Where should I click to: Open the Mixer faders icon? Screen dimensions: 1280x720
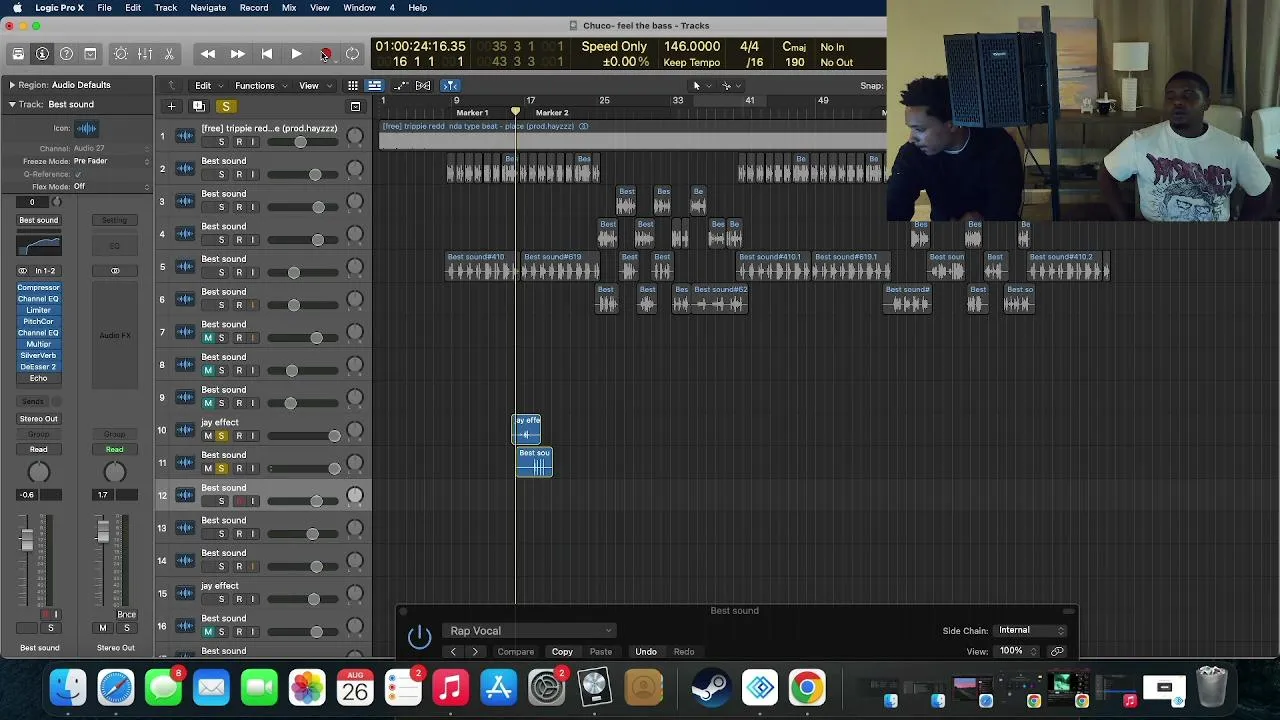point(145,54)
